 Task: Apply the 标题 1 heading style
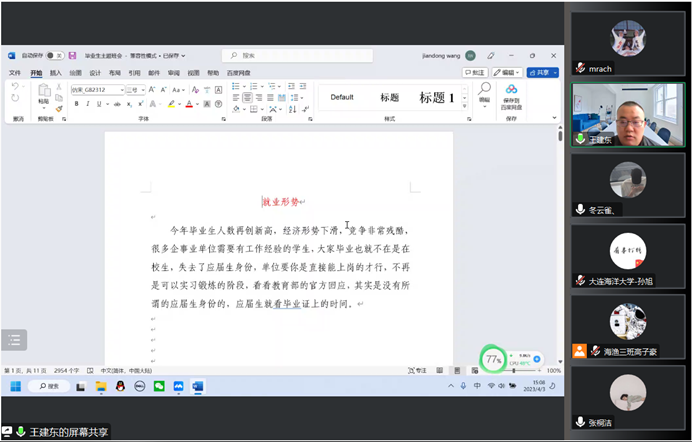click(x=436, y=97)
